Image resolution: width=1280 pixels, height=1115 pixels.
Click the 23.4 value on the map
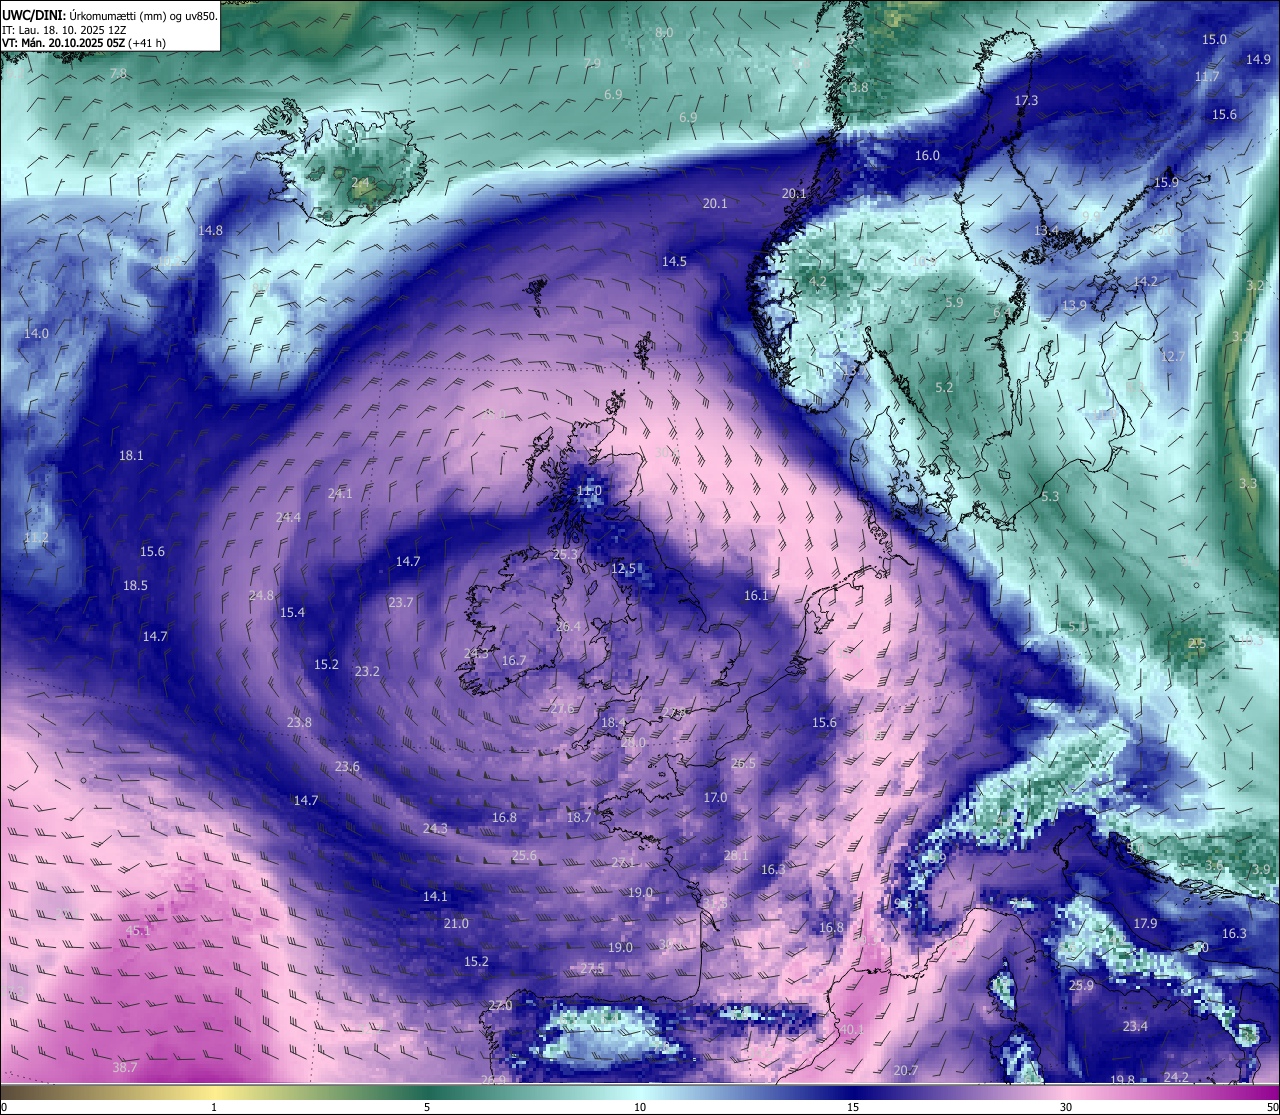coord(1135,1027)
